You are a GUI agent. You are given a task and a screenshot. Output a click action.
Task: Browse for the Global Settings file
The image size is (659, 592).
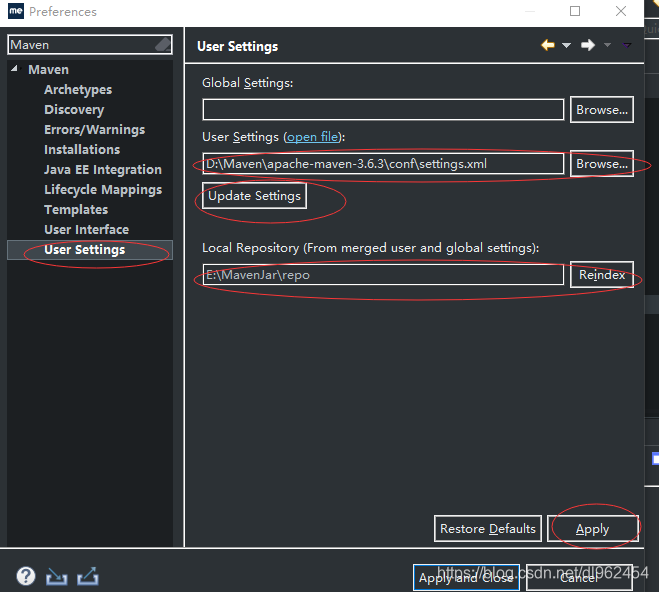point(602,110)
